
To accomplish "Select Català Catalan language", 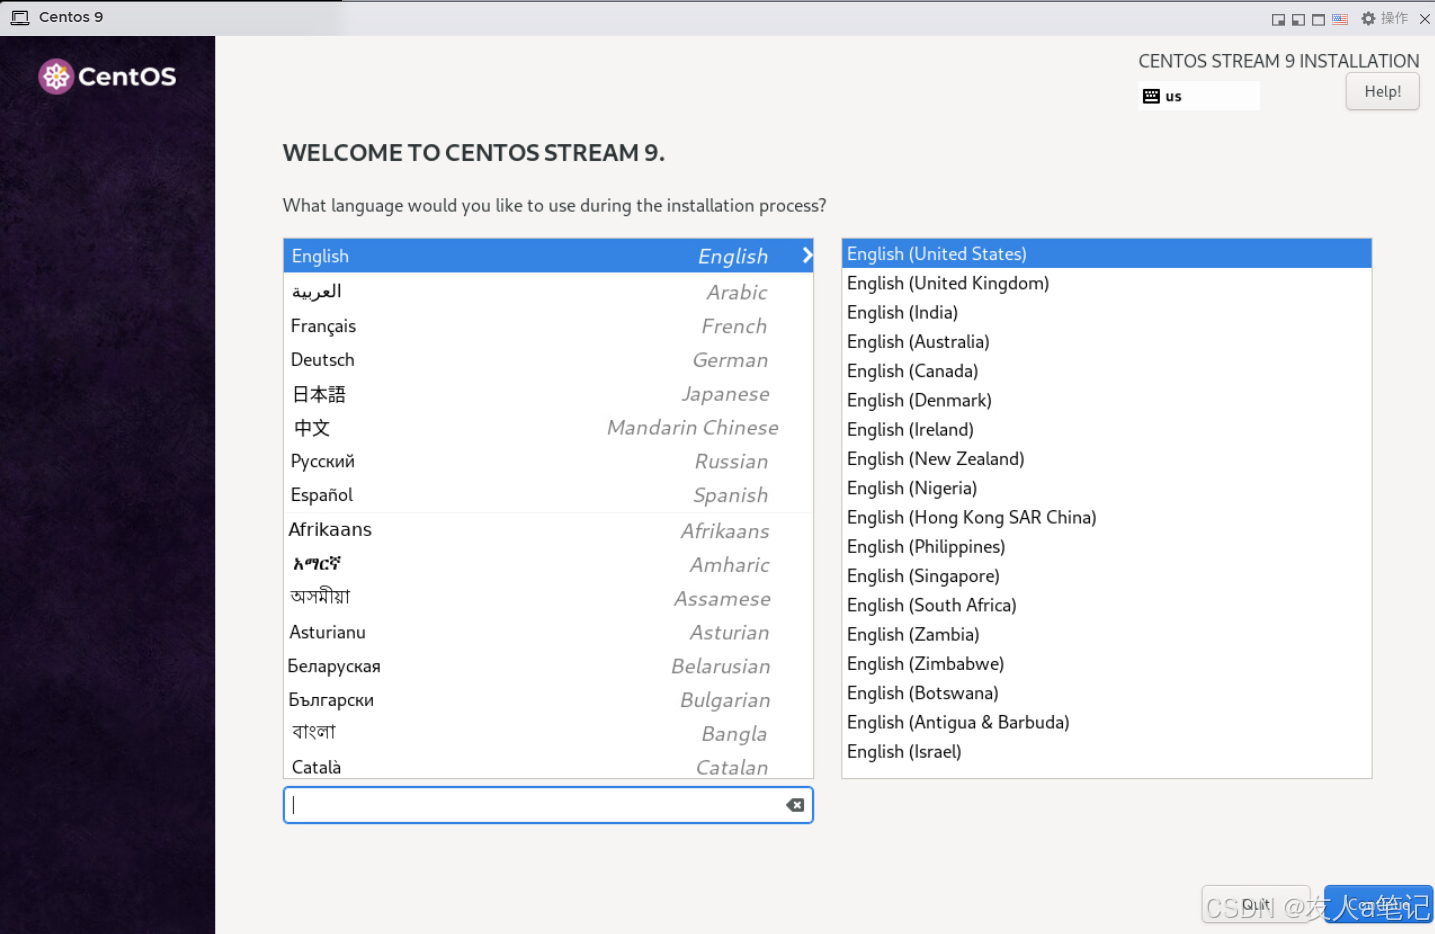I will (548, 766).
